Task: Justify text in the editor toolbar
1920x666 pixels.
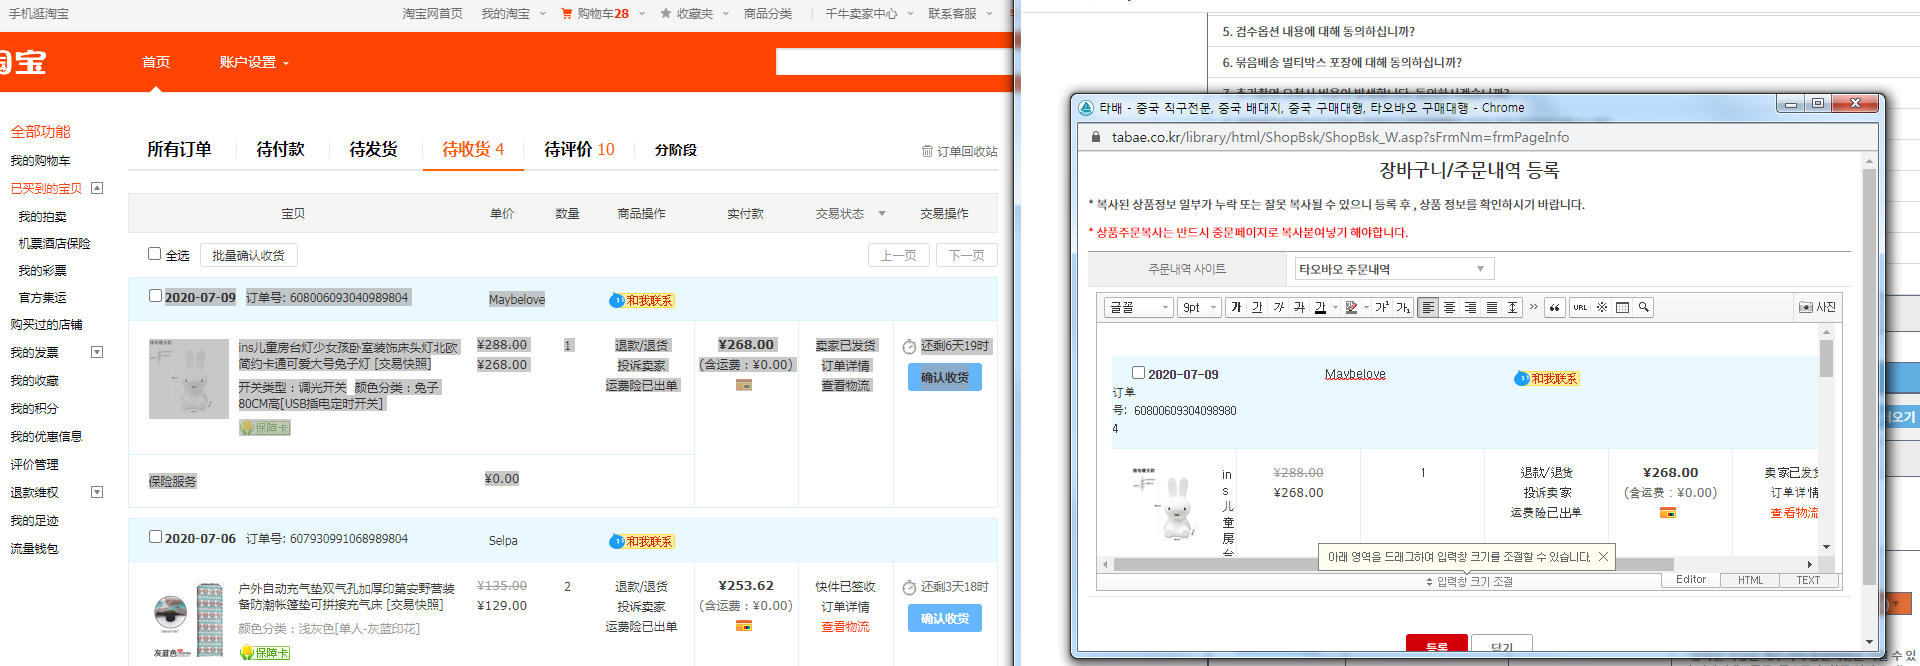Action: click(1491, 307)
